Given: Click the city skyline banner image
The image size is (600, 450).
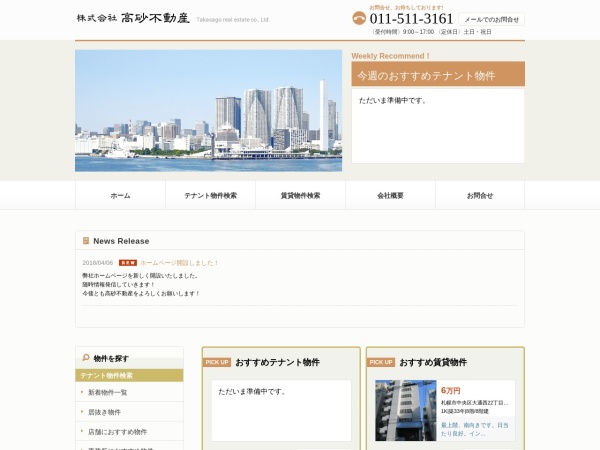Looking at the screenshot, I should point(209,111).
